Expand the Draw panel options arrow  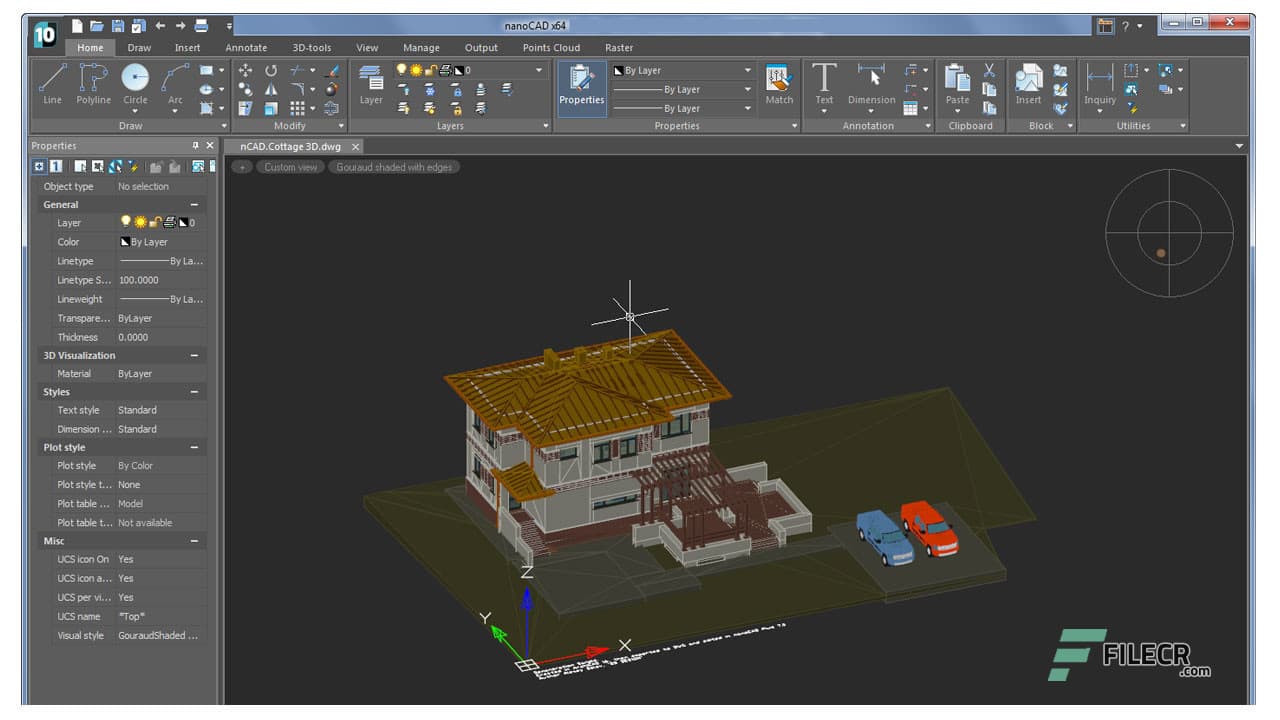click(x=224, y=126)
